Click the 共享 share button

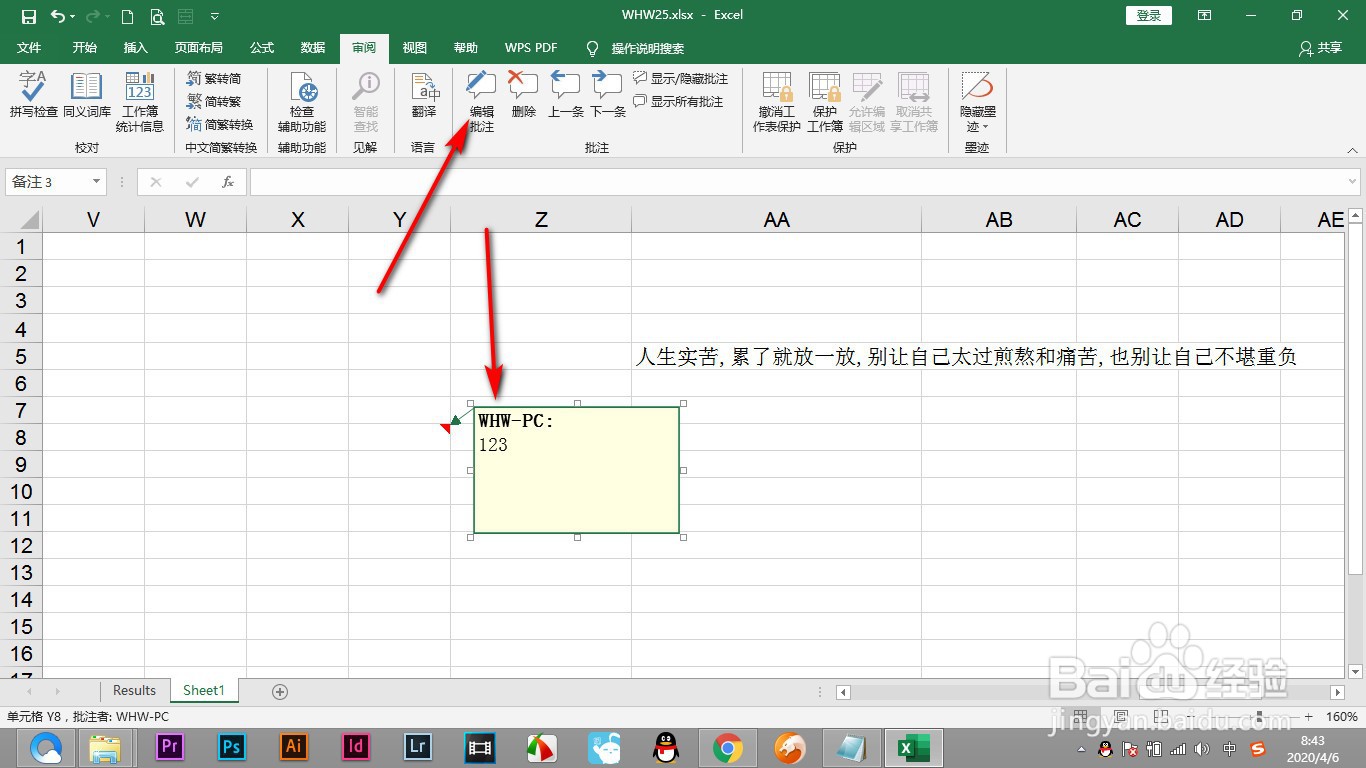click(1320, 48)
